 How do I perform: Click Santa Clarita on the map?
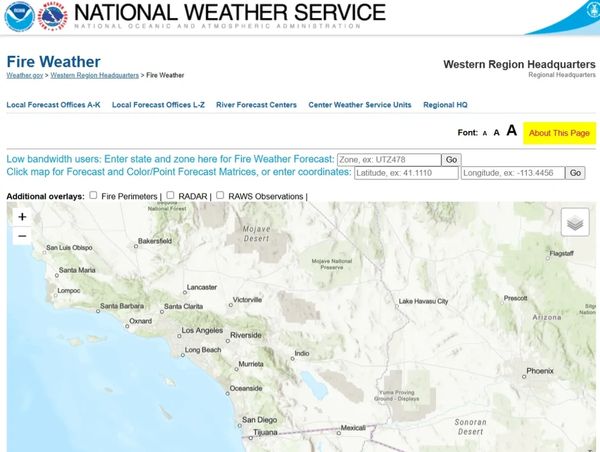[183, 307]
